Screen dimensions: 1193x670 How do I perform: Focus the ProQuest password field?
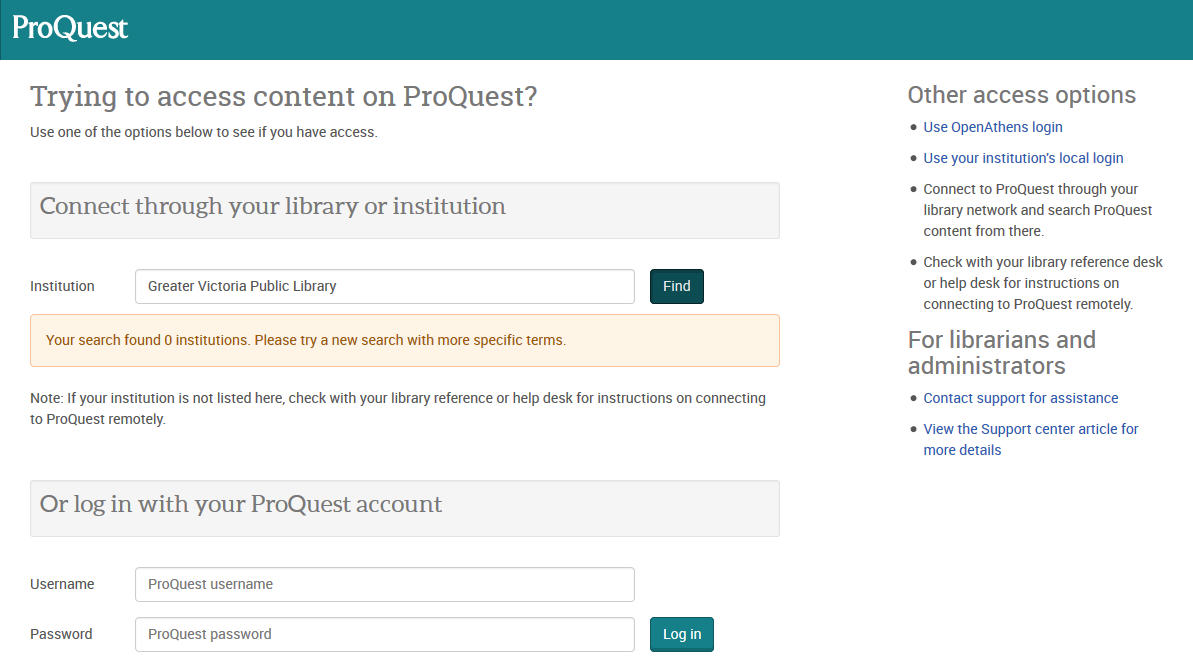point(384,634)
